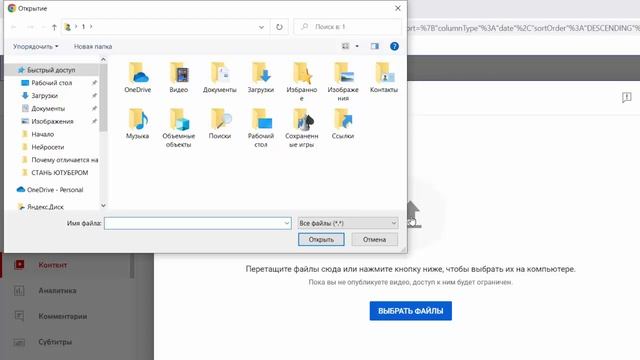Select the Контакты folder
The width and height of the screenshot is (640, 360).
(384, 78)
